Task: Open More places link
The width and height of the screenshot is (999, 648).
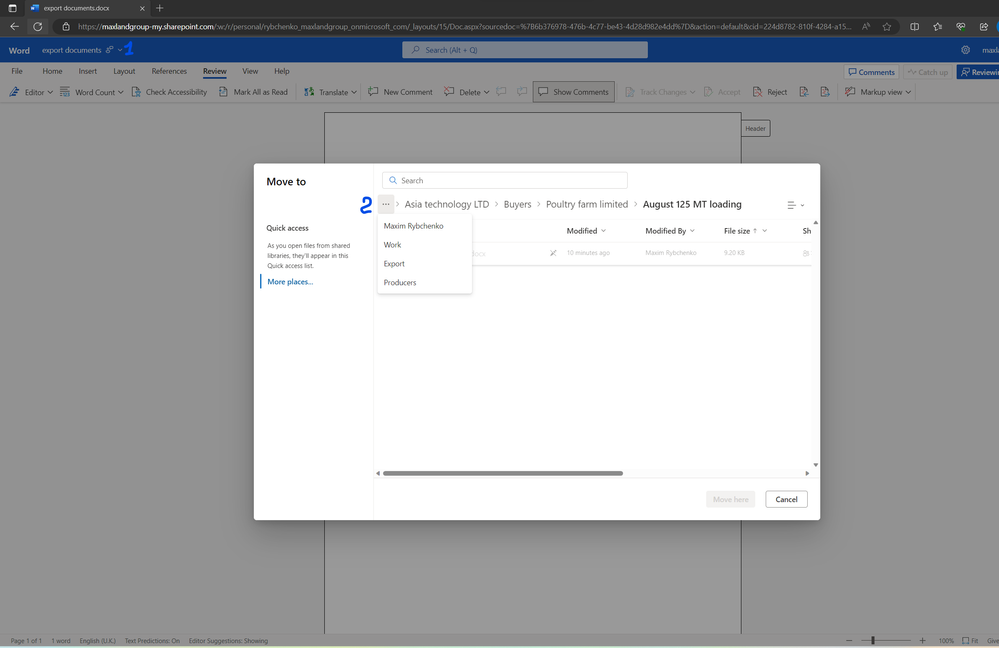Action: coord(290,282)
